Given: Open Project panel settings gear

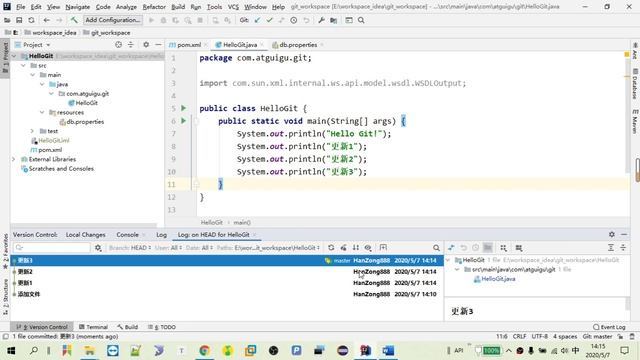Looking at the screenshot, I should [x=146, y=45].
